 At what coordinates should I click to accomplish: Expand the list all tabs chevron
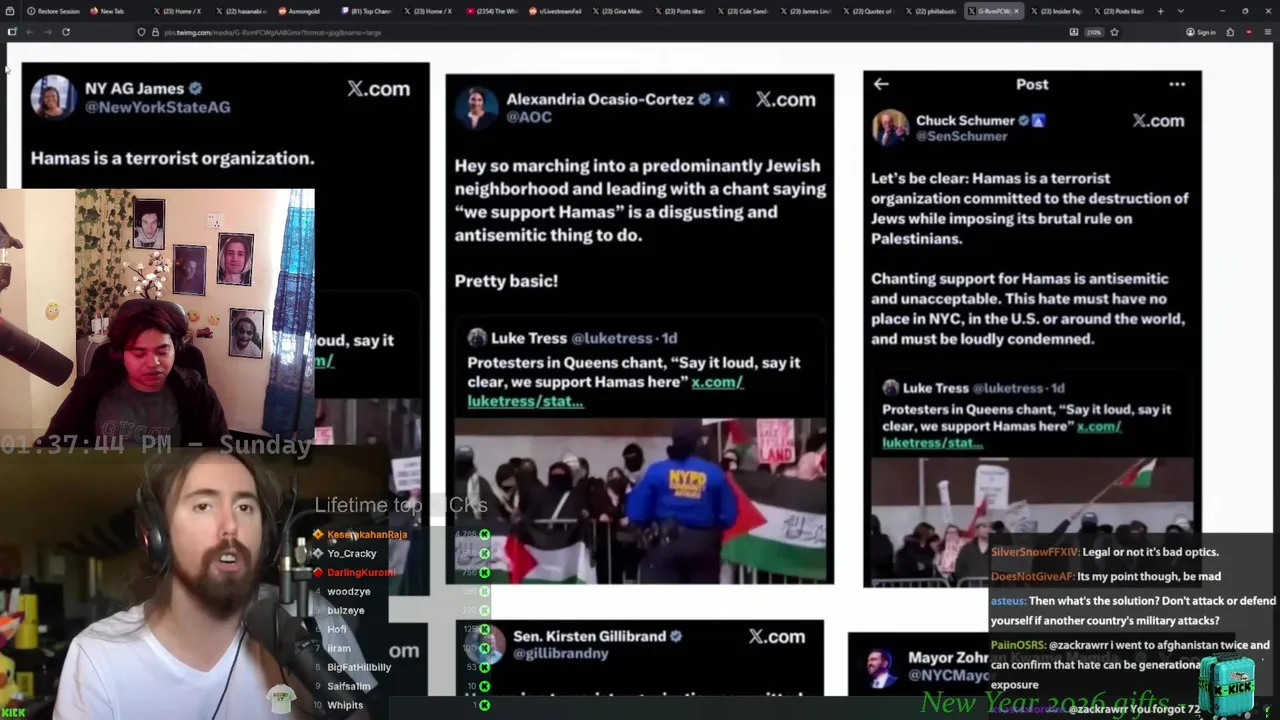point(1181,11)
